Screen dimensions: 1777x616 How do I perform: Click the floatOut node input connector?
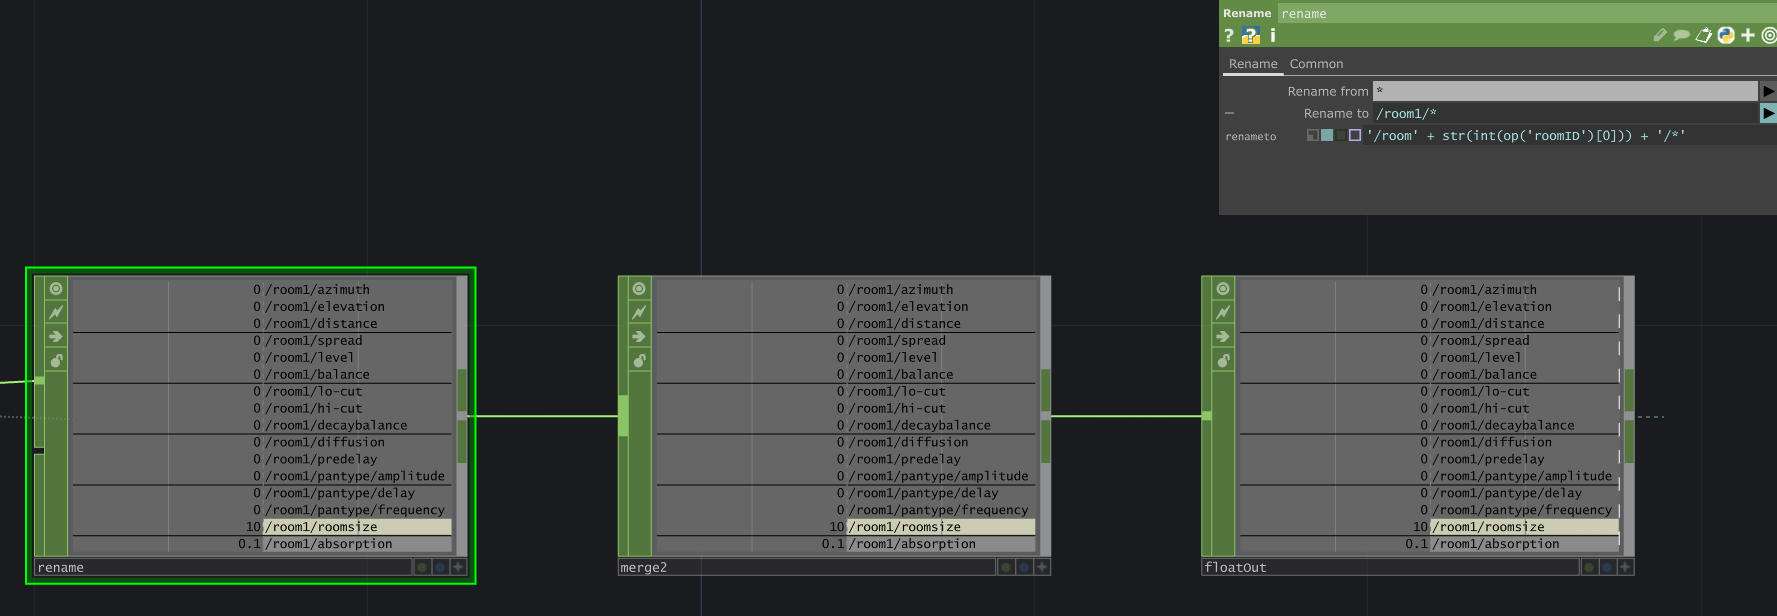tap(1207, 416)
